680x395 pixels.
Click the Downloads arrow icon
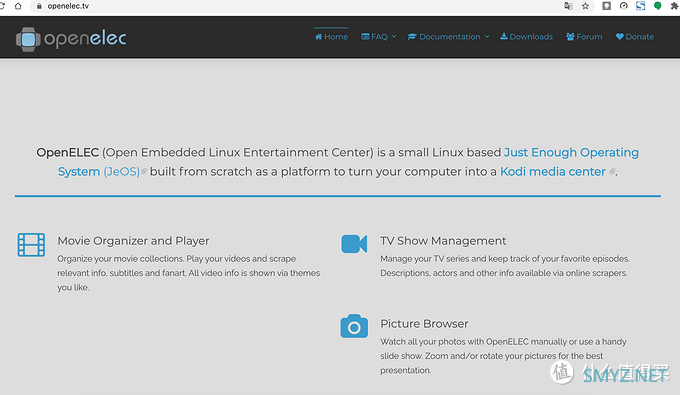pyautogui.click(x=504, y=36)
